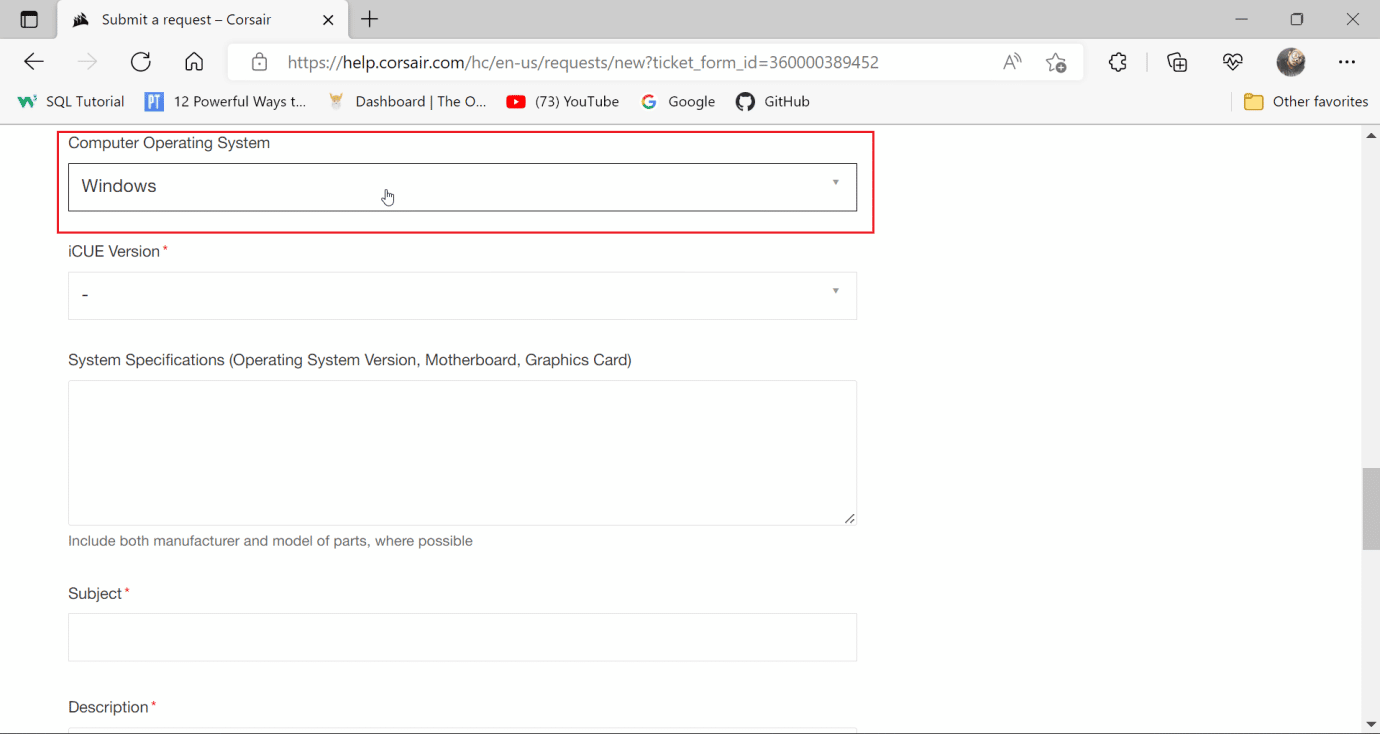
Task: Go to the browser home page
Action: (x=194, y=62)
